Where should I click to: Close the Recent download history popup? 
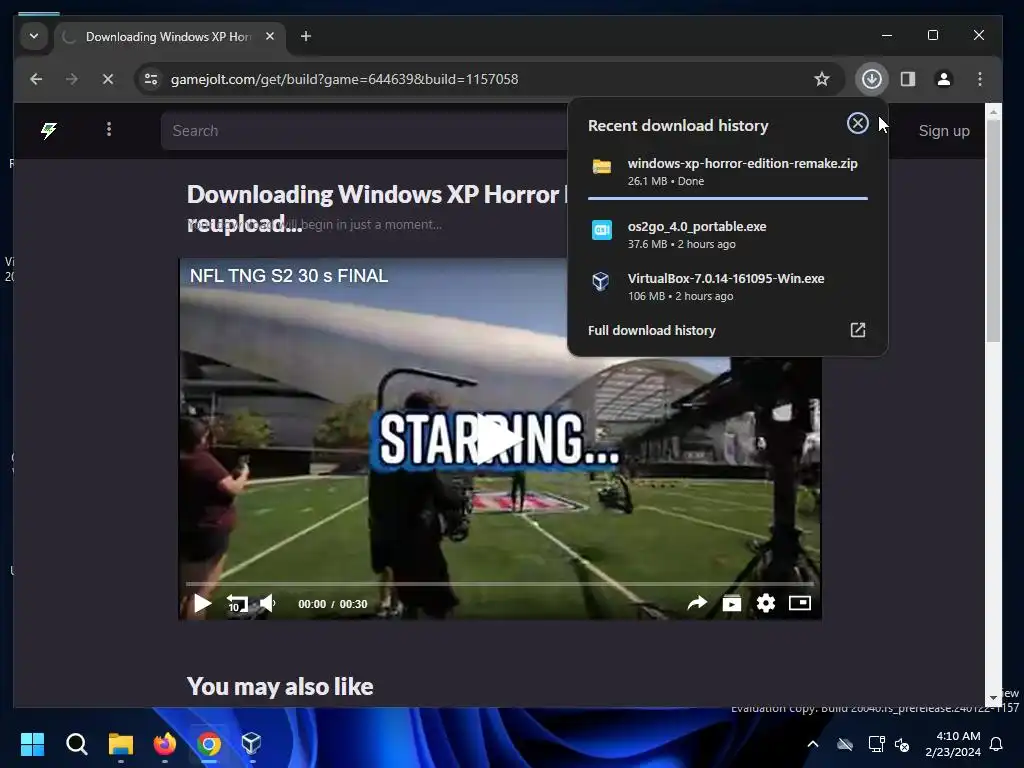[857, 123]
